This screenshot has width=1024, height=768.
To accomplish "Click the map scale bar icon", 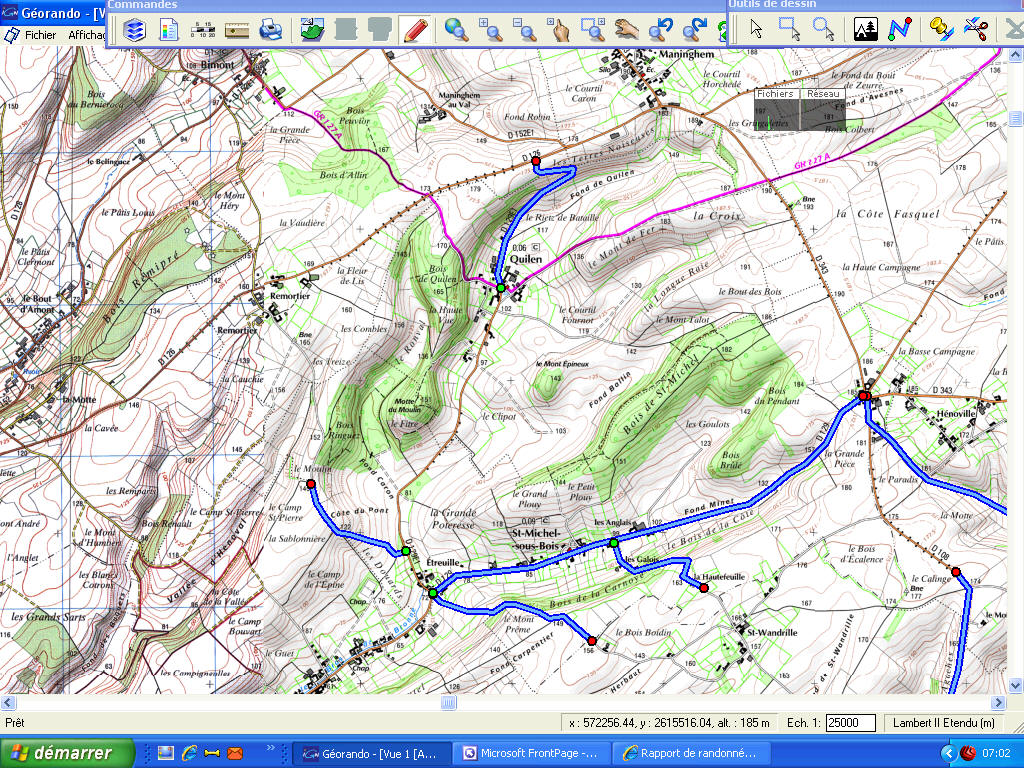I will point(202,30).
